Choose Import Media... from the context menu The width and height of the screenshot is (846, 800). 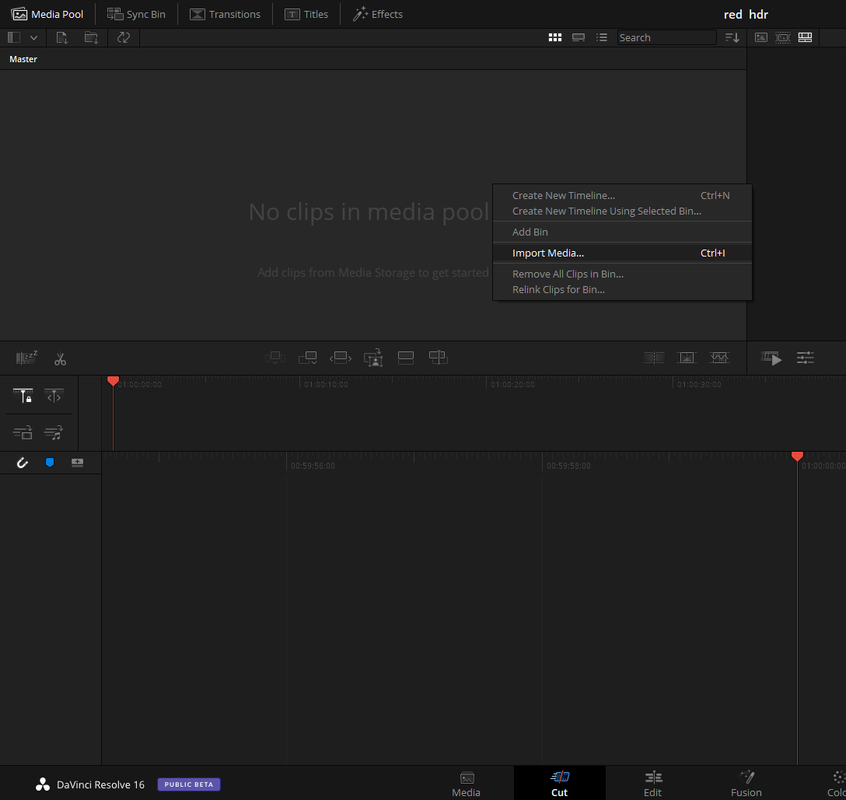pyautogui.click(x=622, y=253)
